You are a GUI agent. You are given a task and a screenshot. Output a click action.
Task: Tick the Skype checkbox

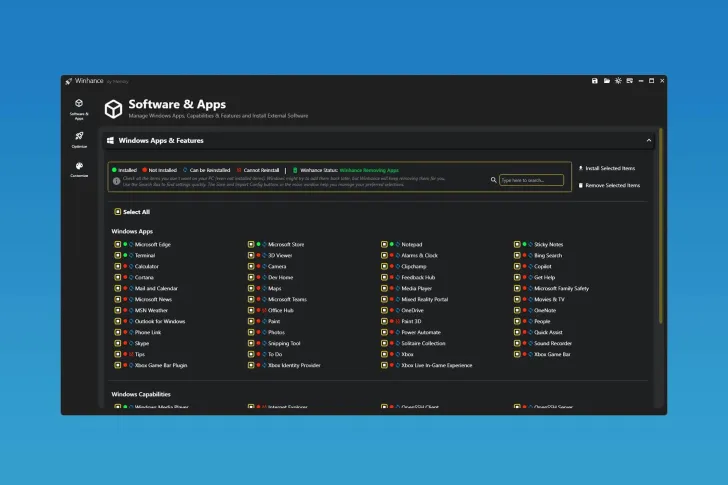point(117,343)
